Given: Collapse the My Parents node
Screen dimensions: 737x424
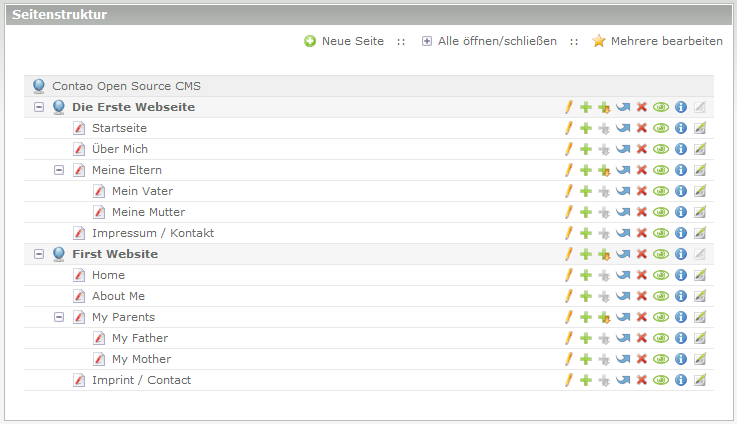Looking at the screenshot, I should point(59,317).
